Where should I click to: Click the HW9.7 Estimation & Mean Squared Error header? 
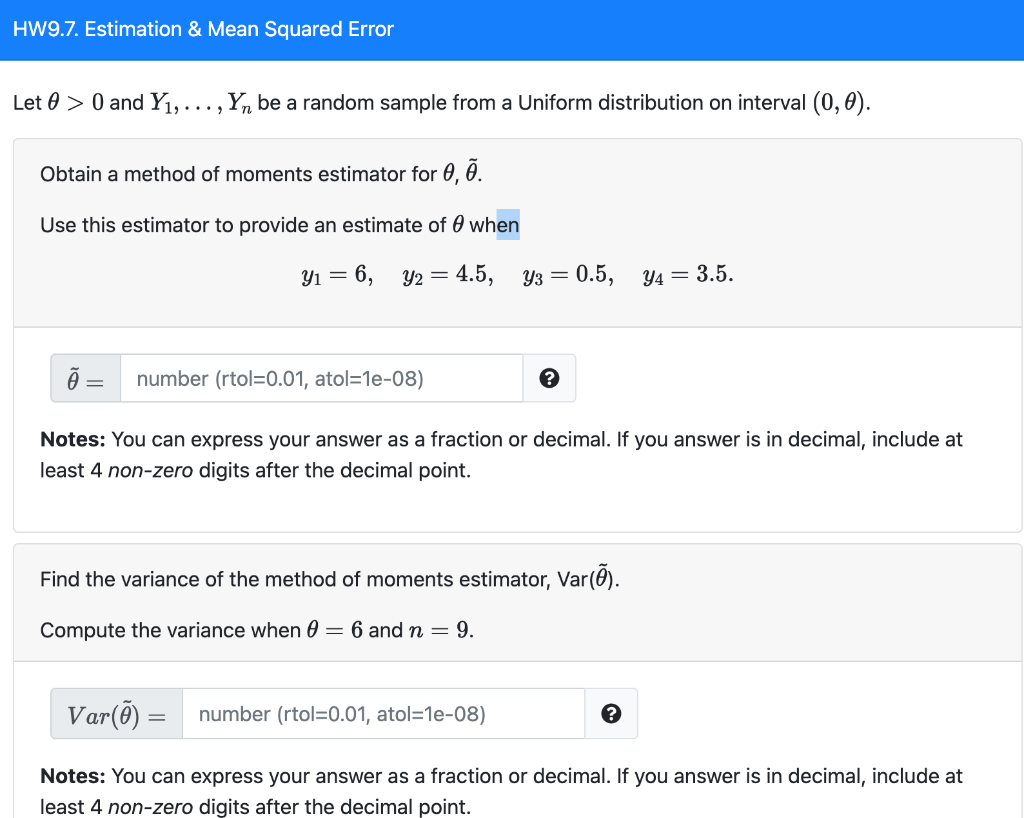pos(206,30)
